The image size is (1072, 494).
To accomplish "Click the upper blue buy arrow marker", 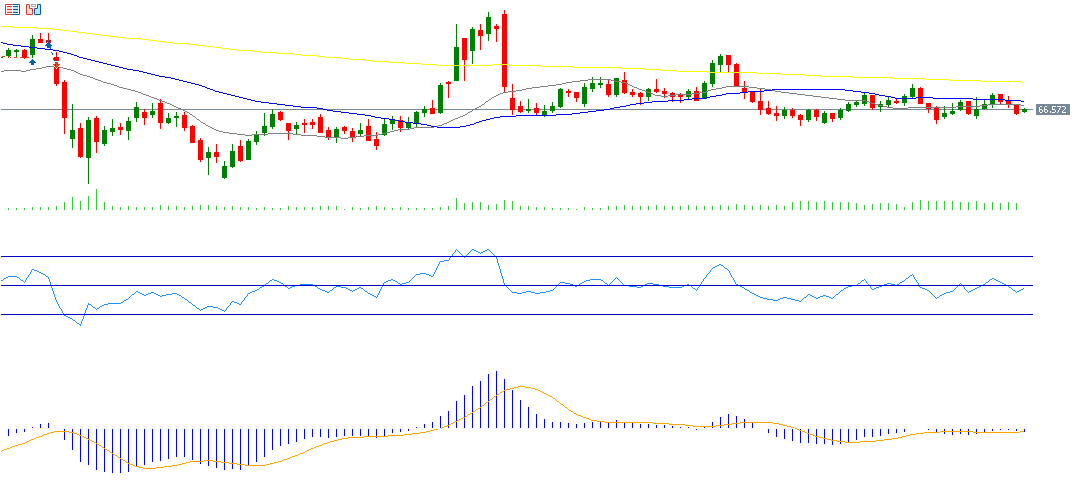I will pyautogui.click(x=48, y=45).
